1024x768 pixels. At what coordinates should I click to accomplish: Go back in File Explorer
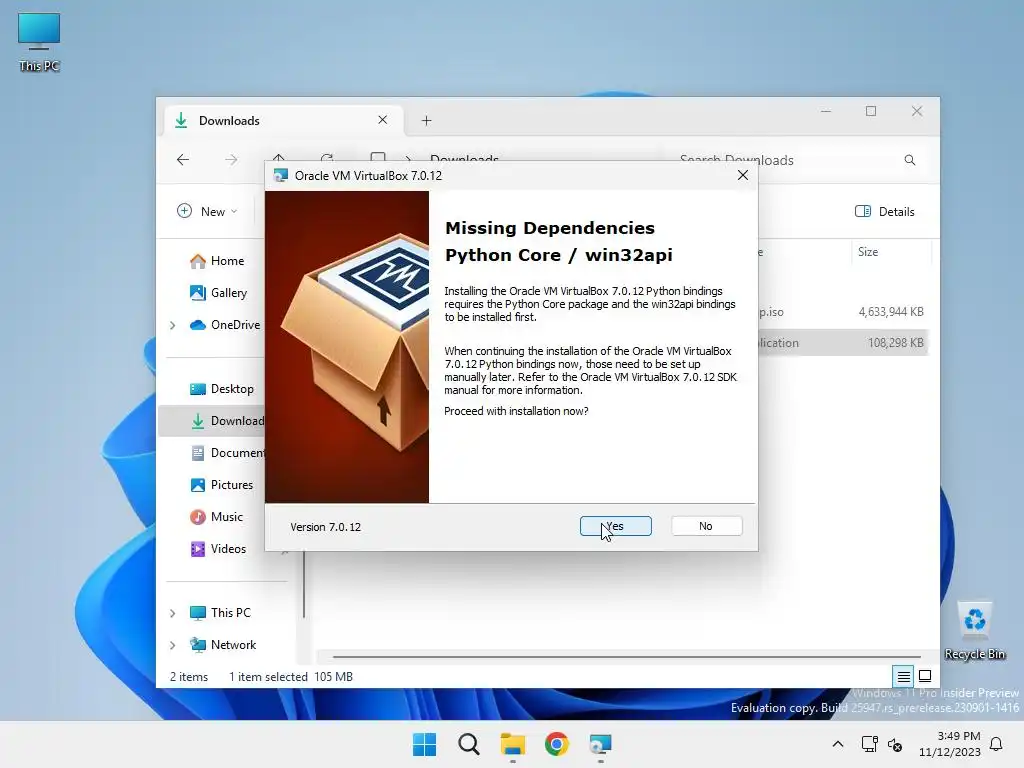pos(183,159)
